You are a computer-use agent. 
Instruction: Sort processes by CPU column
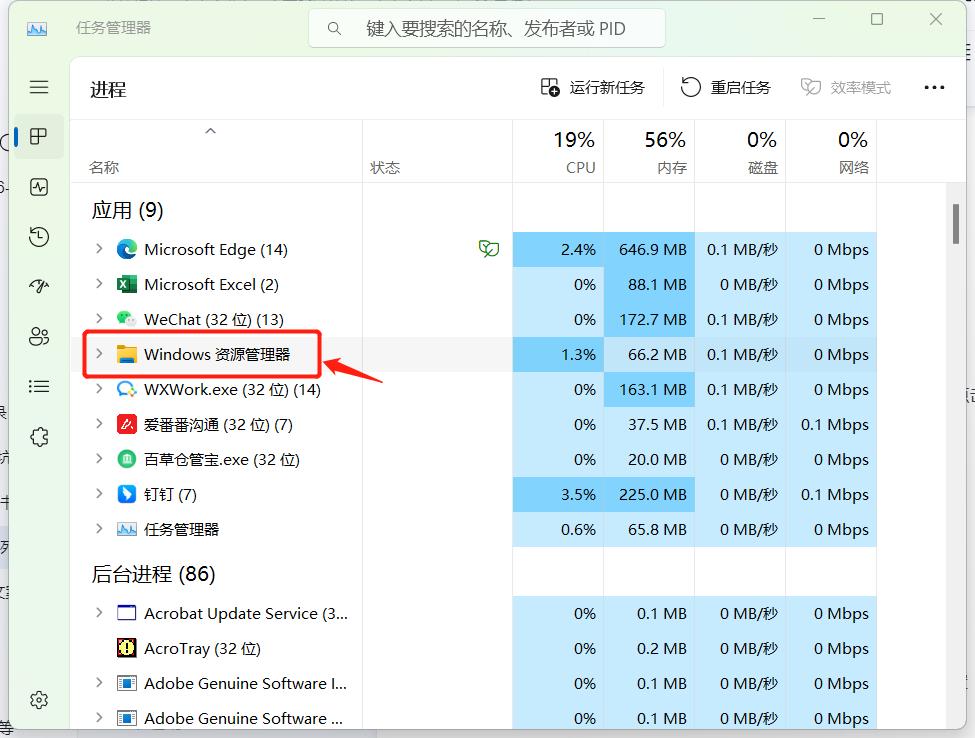coord(558,151)
